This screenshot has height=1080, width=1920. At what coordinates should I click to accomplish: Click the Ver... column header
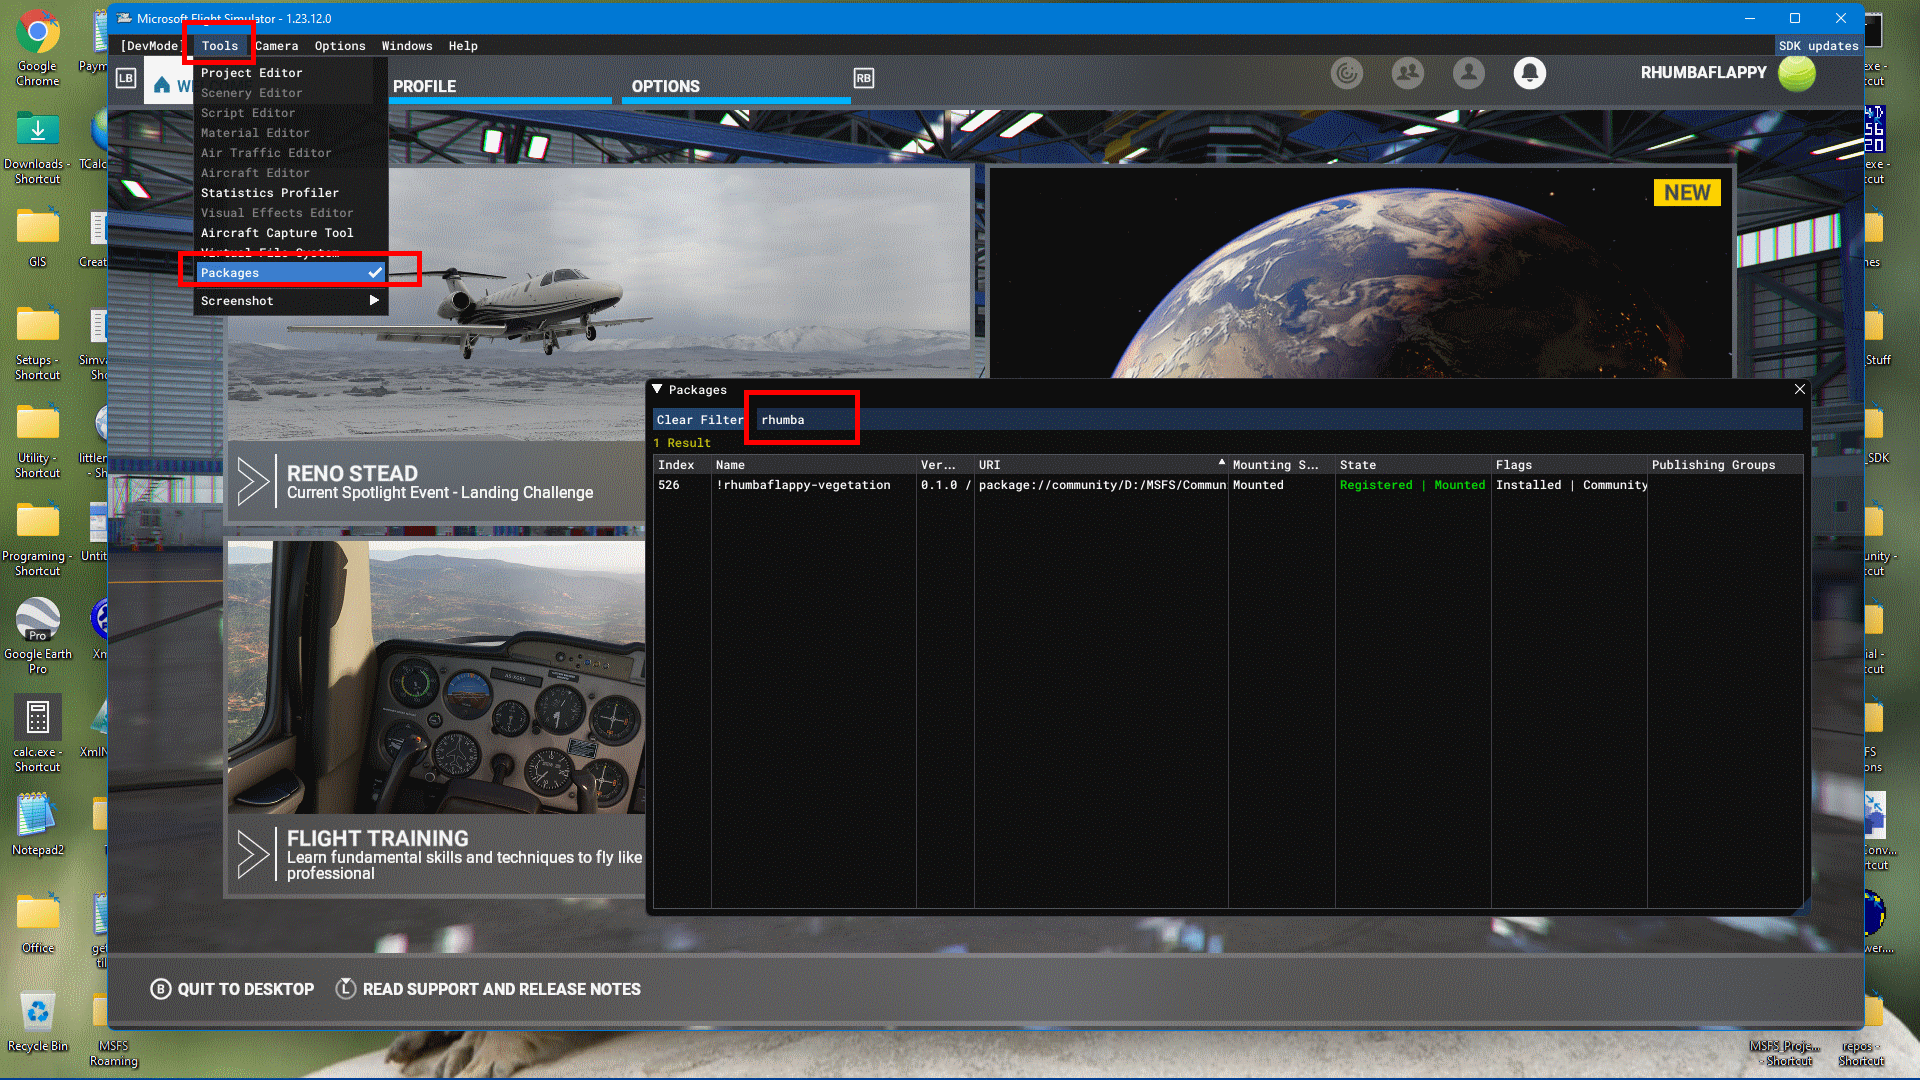[945, 465]
